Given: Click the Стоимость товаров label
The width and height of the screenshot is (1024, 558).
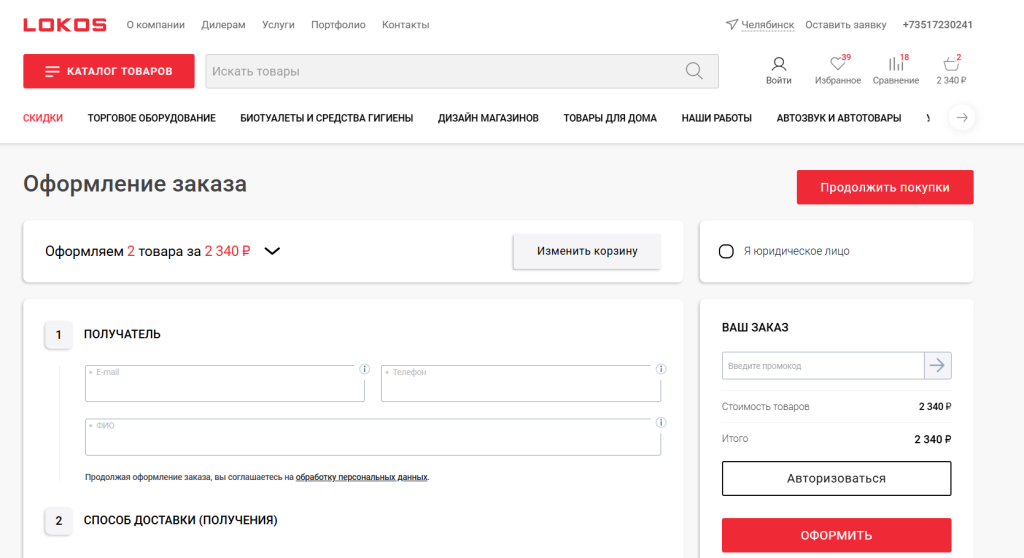Looking at the screenshot, I should click(x=765, y=406).
